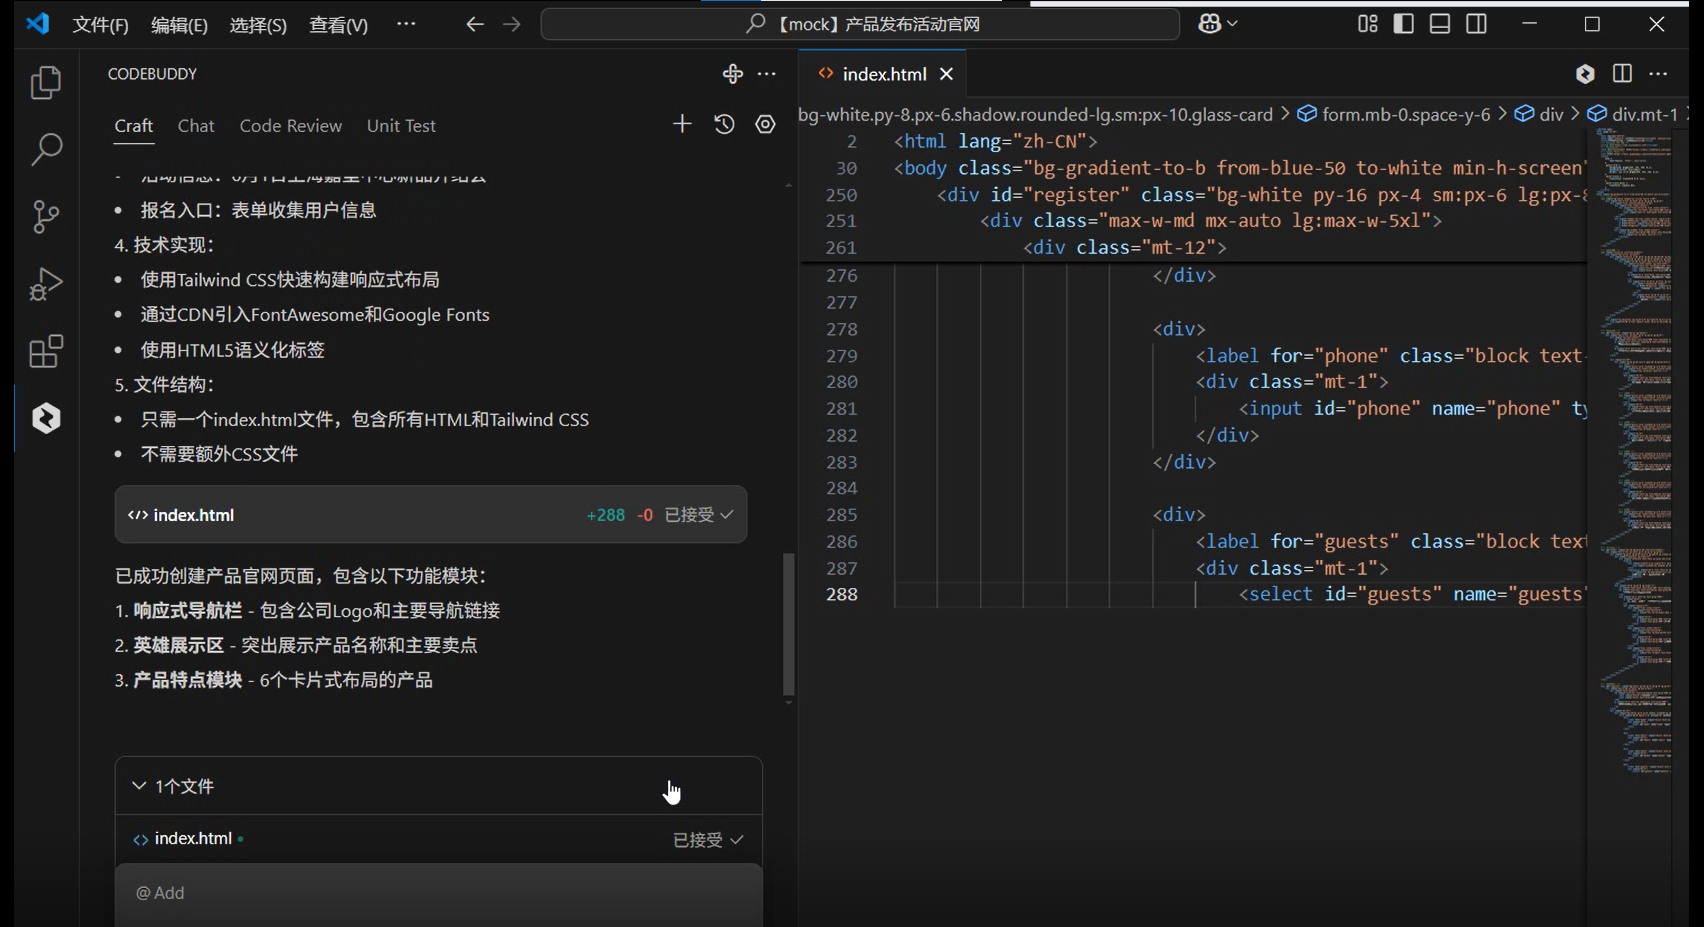Screen dimensions: 1704x927
Task: Open the Extensions view
Action: tap(46, 352)
